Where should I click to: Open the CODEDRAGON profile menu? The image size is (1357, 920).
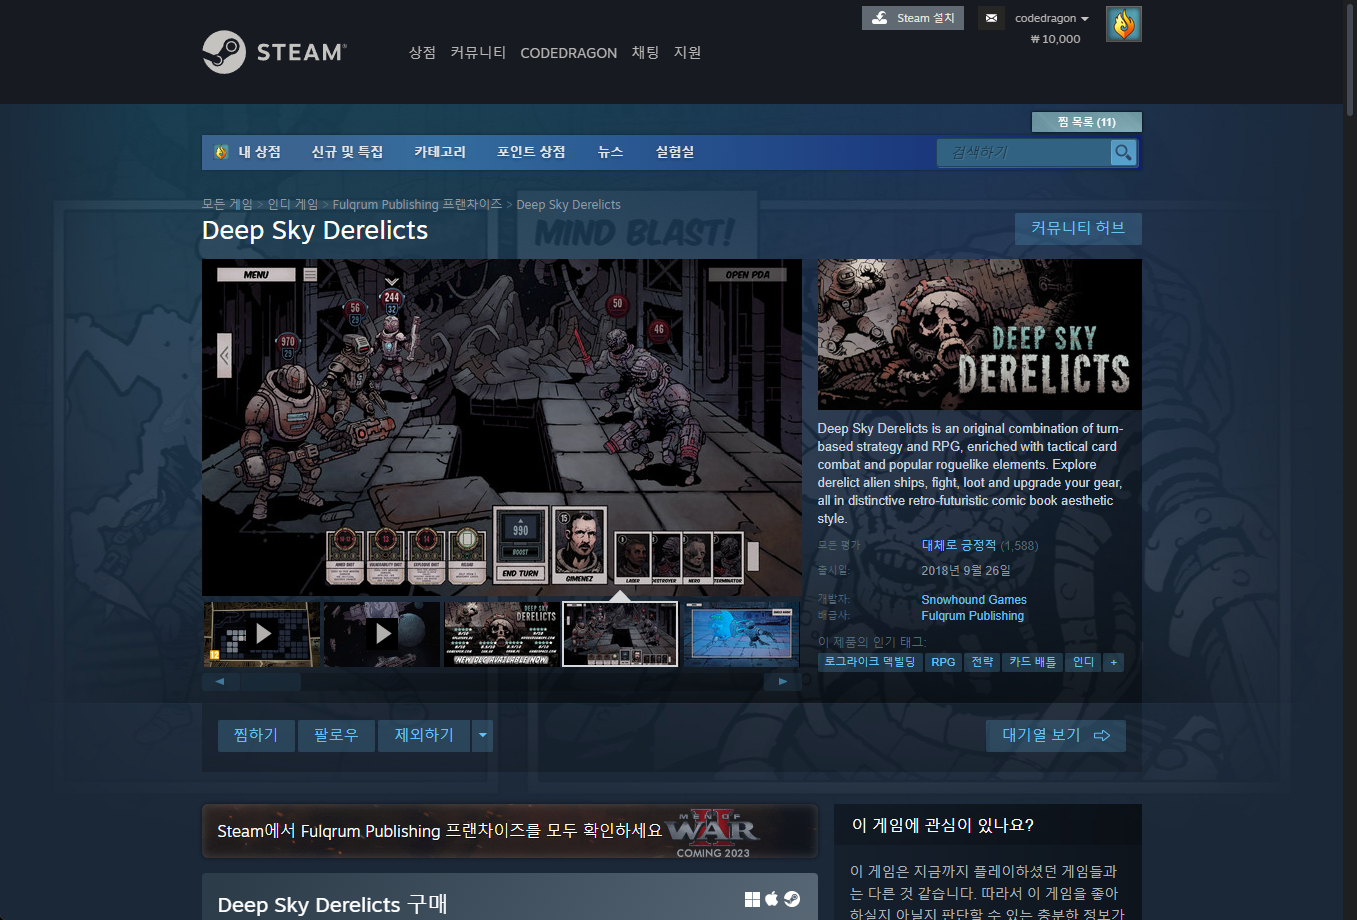click(x=569, y=53)
